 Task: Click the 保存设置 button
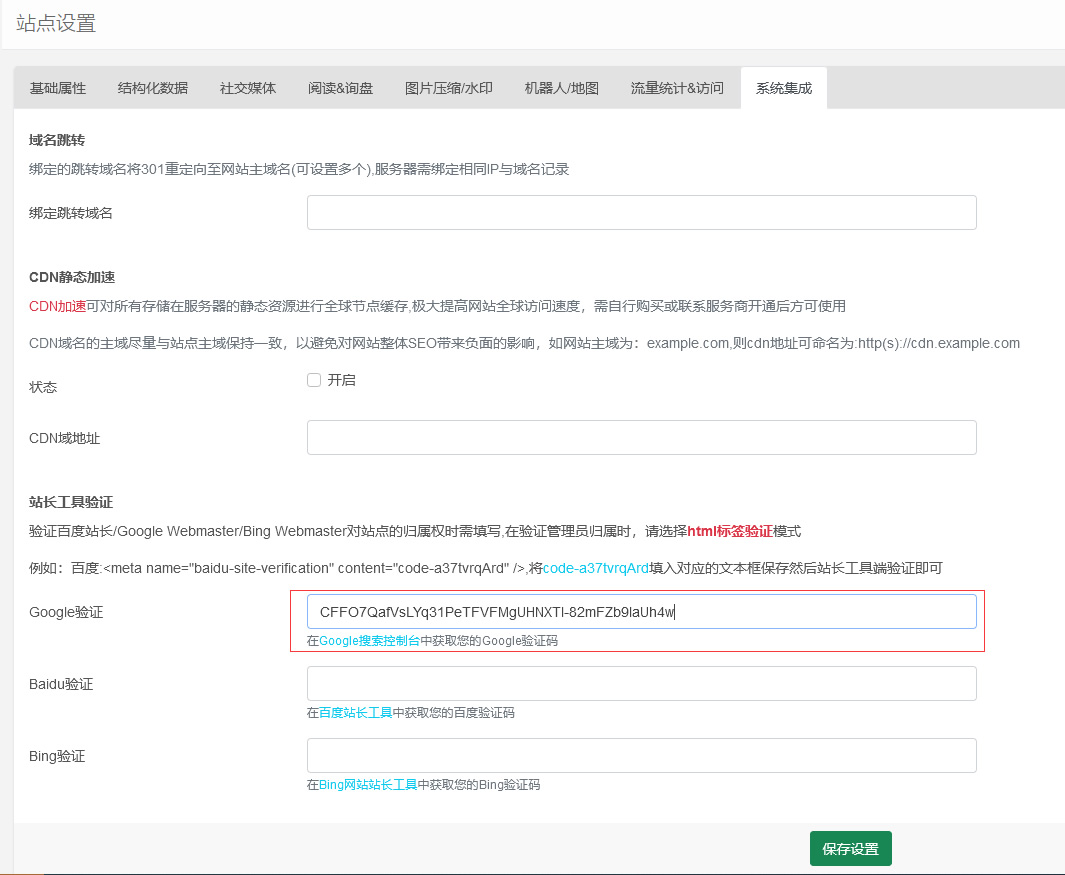(x=850, y=849)
